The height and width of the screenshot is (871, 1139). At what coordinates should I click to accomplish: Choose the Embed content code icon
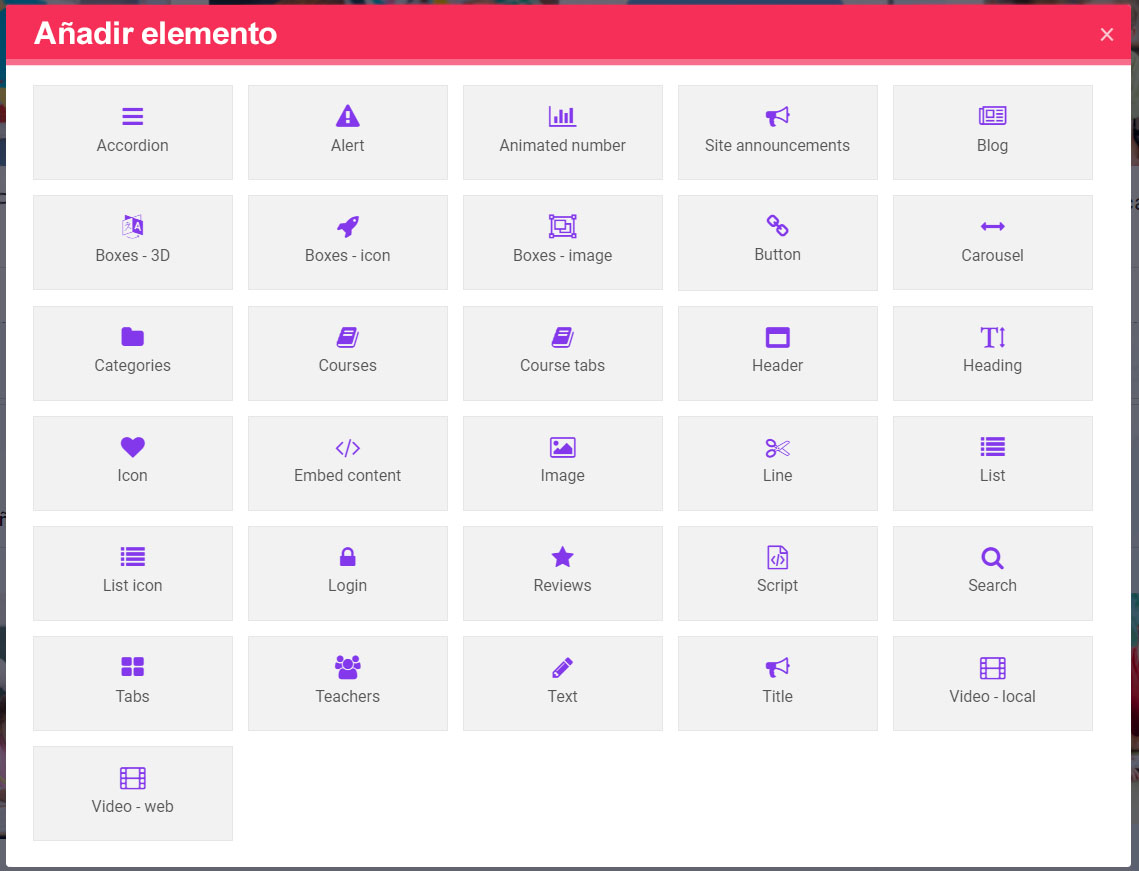click(347, 447)
